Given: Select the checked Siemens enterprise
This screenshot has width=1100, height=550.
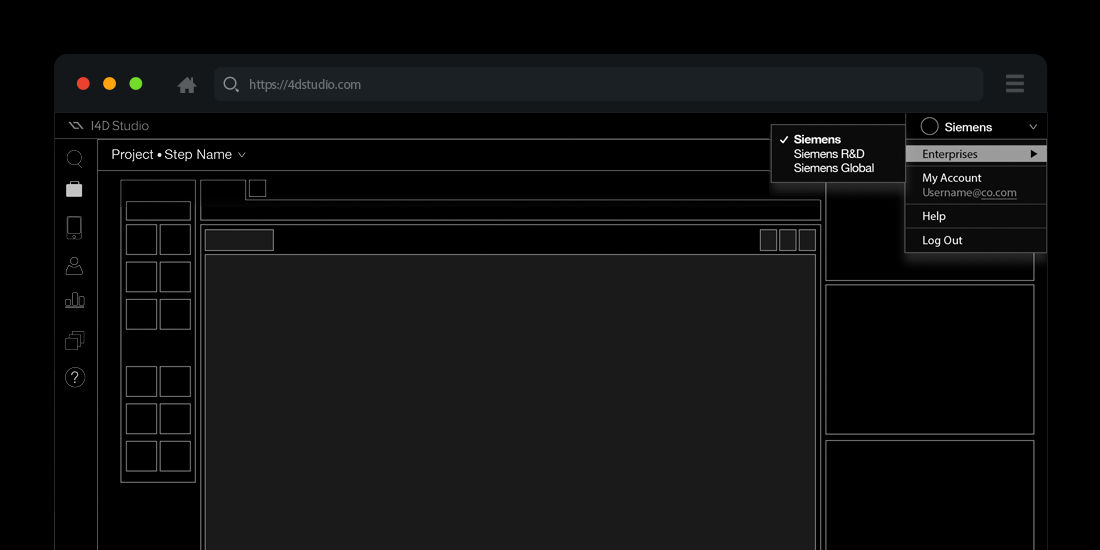Looking at the screenshot, I should [817, 140].
